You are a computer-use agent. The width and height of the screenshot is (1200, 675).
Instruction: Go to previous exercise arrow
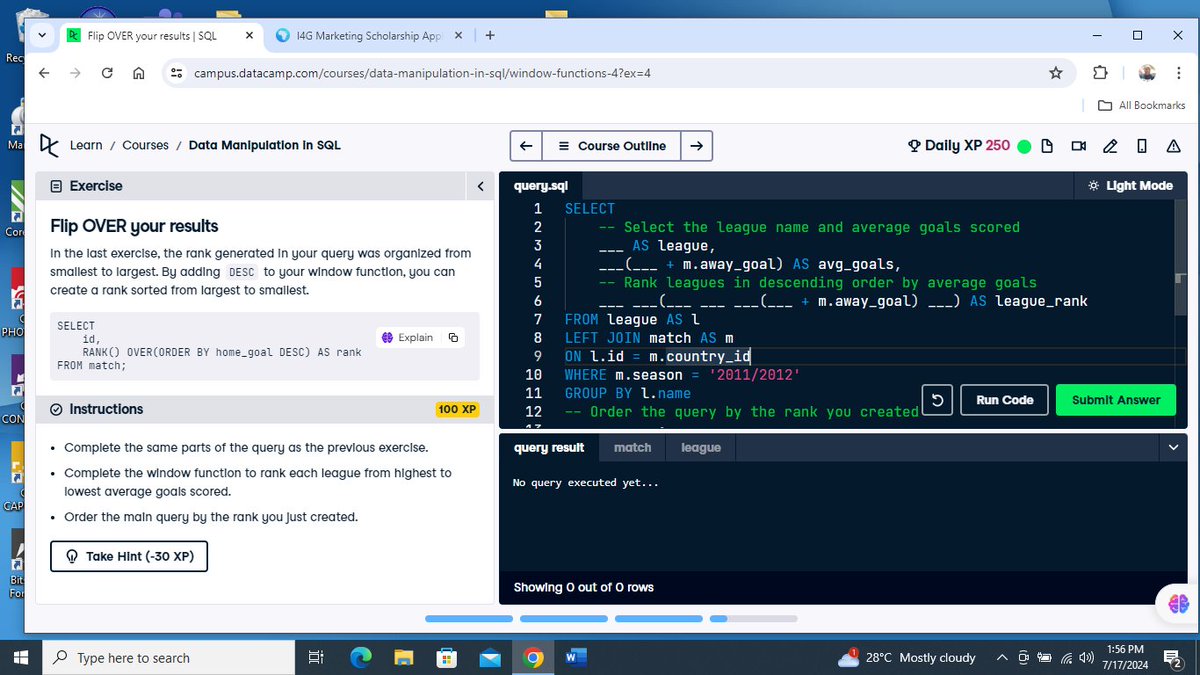(x=526, y=146)
